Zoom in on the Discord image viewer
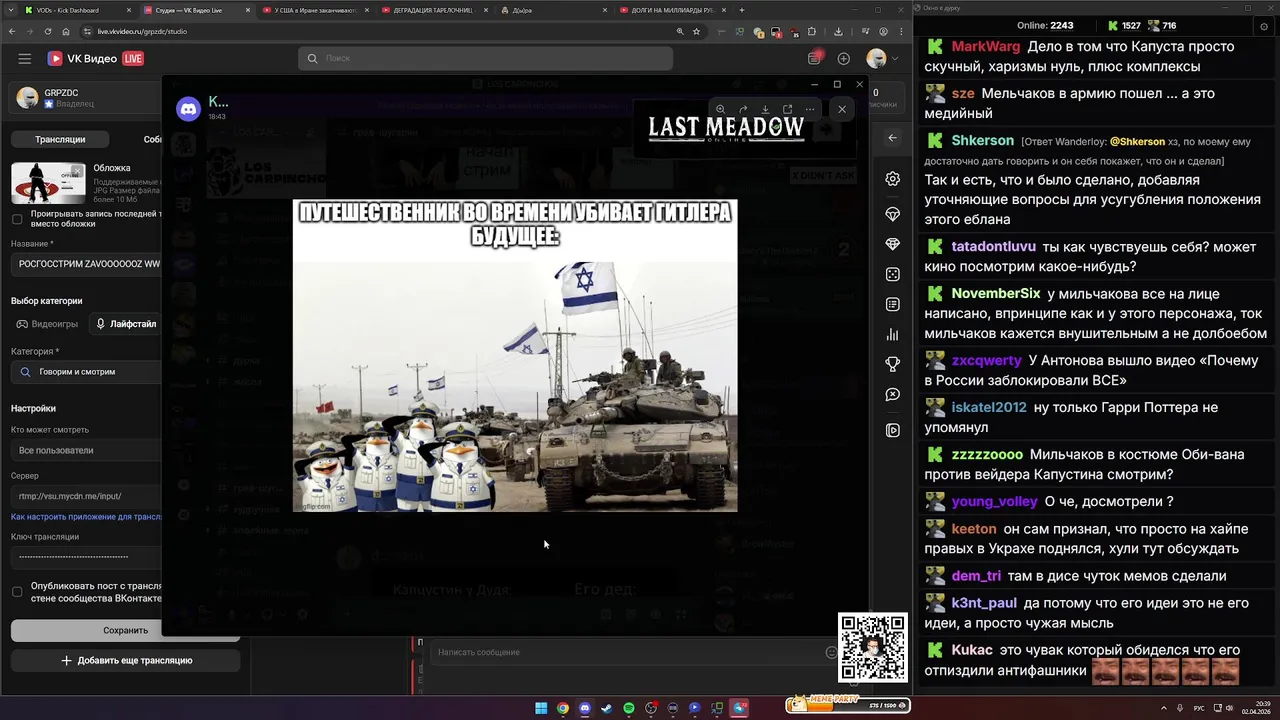The width and height of the screenshot is (1280, 720). pyautogui.click(x=721, y=109)
